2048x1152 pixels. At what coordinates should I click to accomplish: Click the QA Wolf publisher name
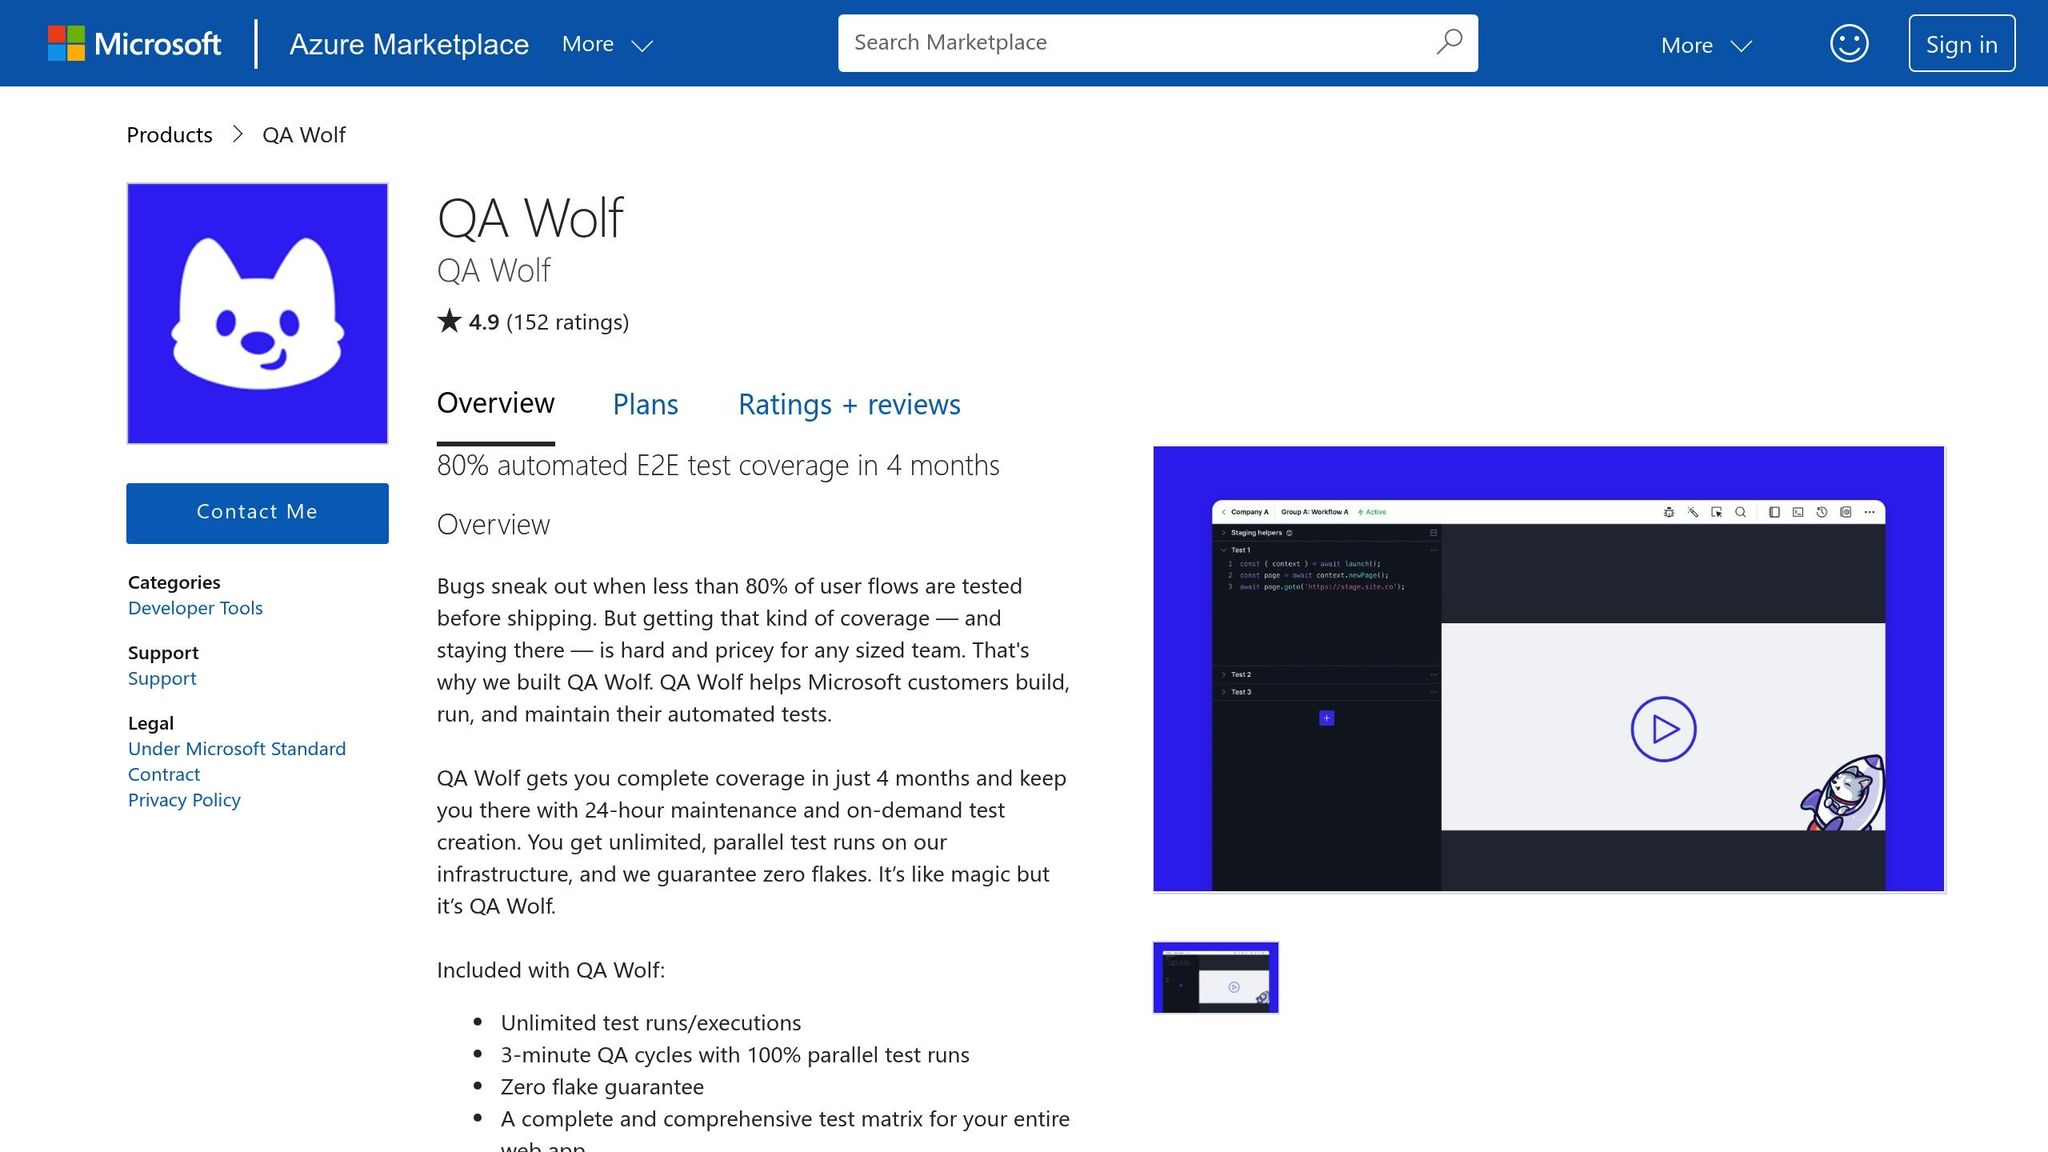click(493, 270)
